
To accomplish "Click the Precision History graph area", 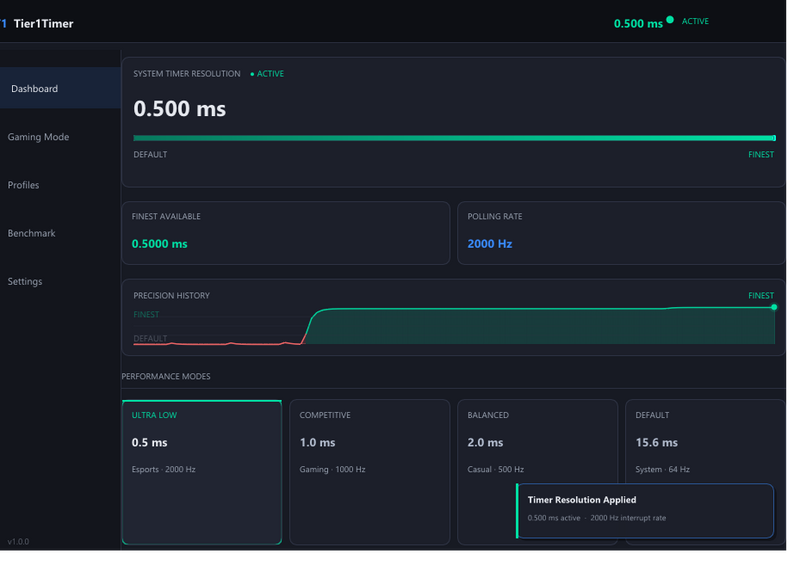I will pos(454,326).
